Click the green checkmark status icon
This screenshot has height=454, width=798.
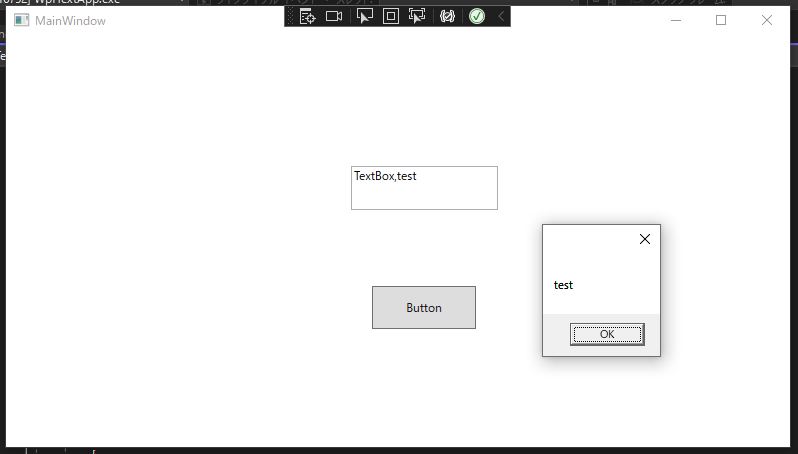(477, 16)
